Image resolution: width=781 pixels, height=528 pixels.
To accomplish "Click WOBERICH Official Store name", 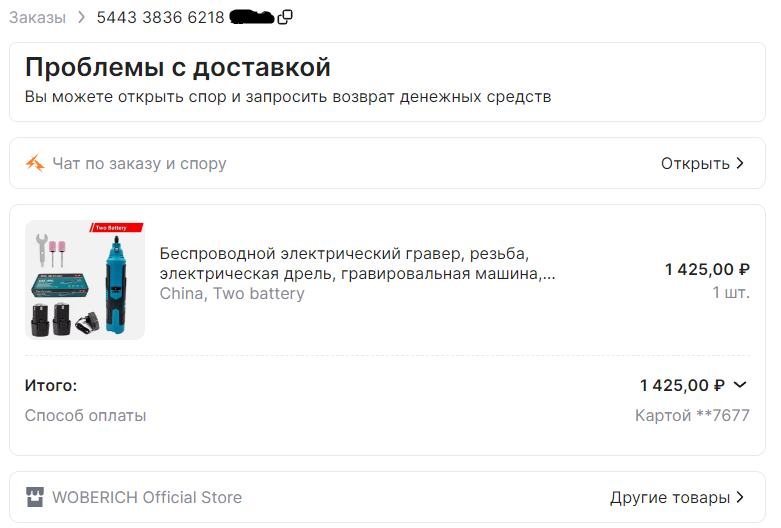I will point(147,497).
